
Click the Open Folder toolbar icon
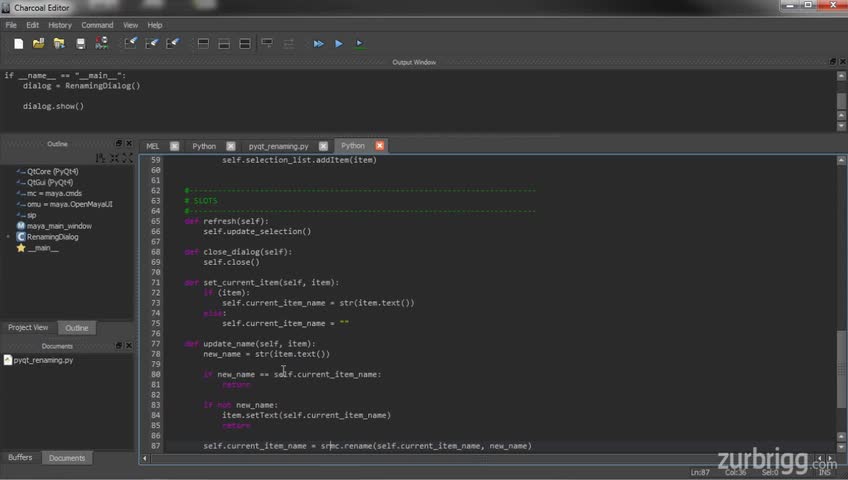click(x=38, y=44)
